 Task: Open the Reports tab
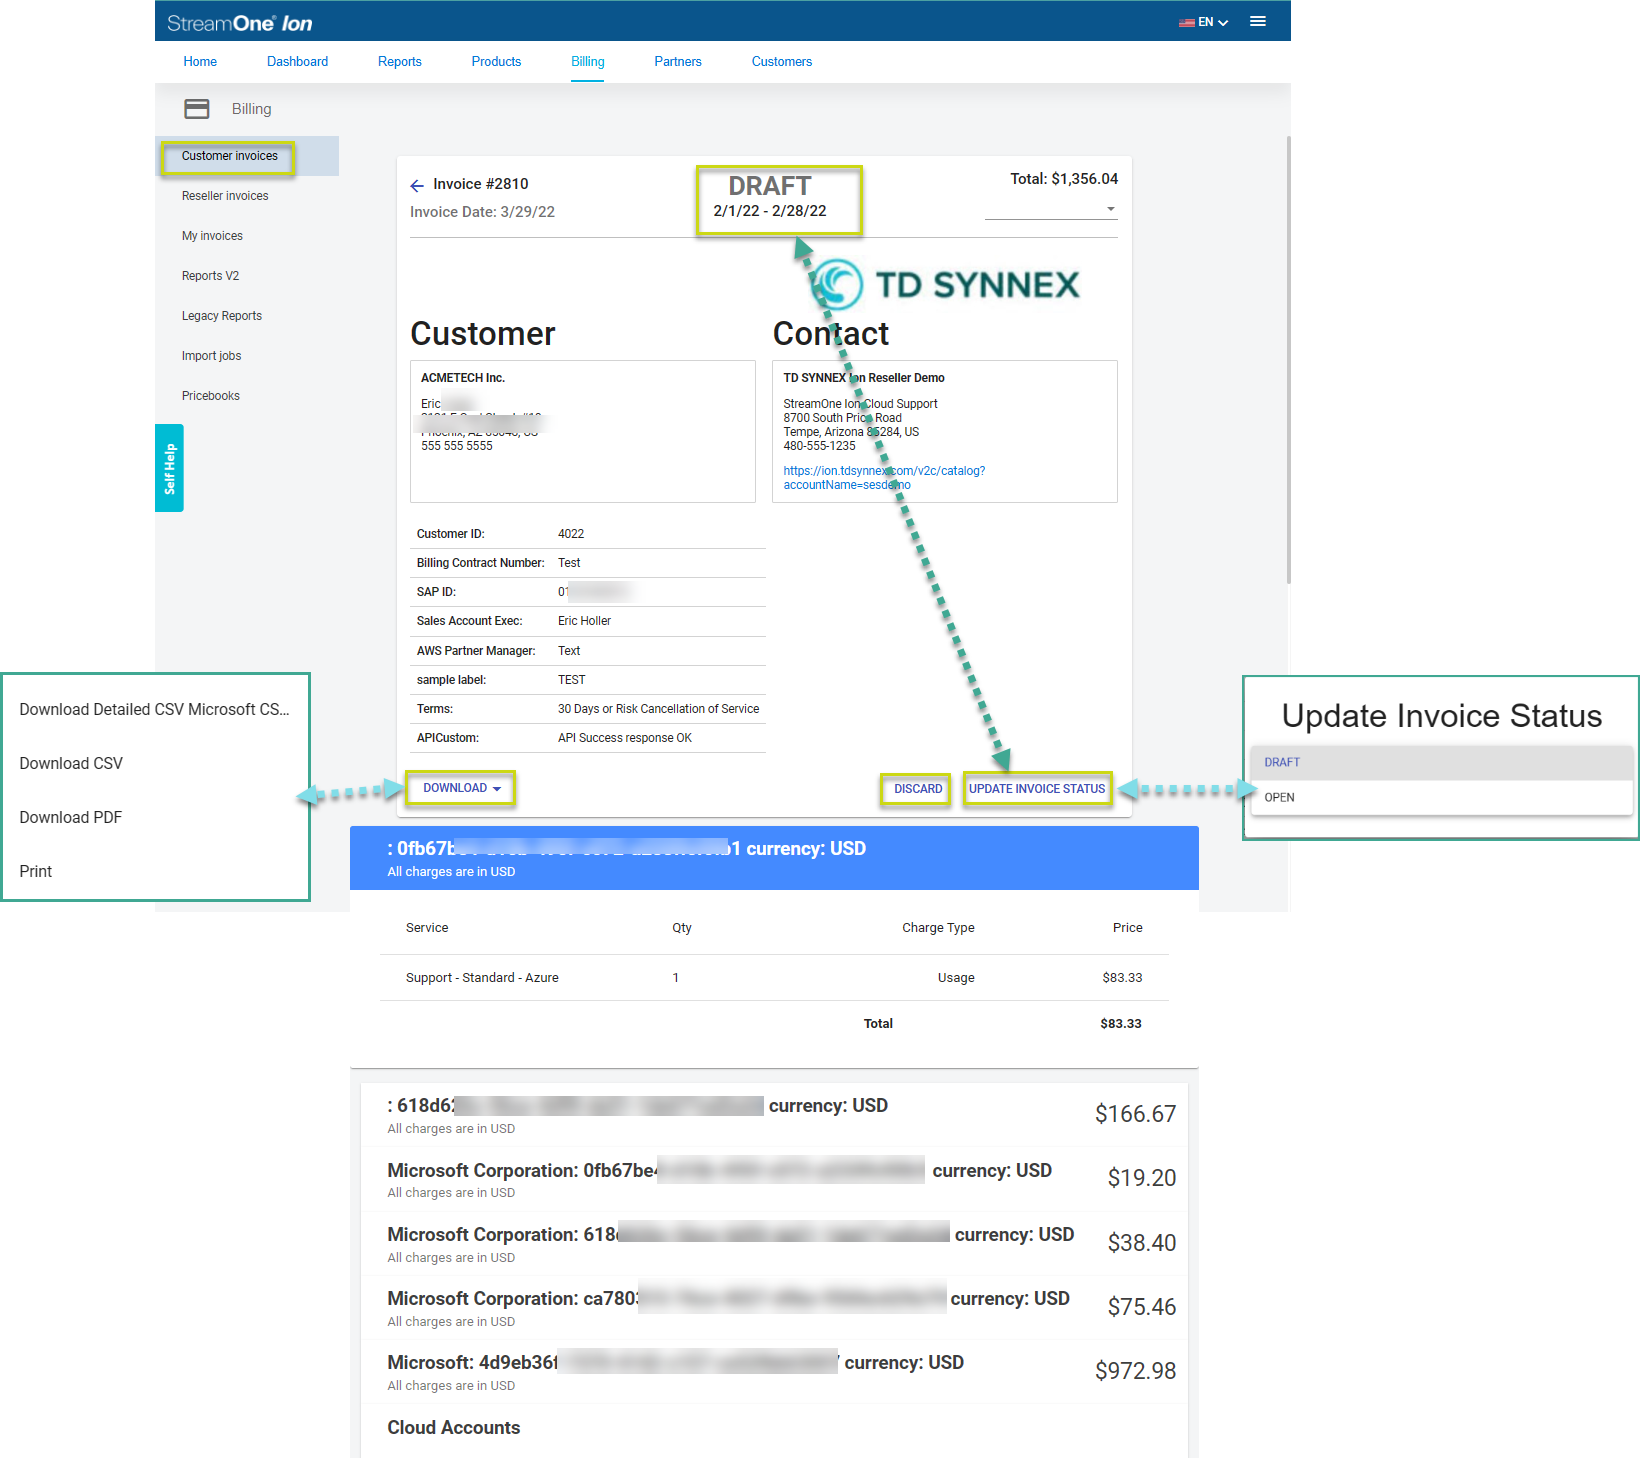(400, 62)
